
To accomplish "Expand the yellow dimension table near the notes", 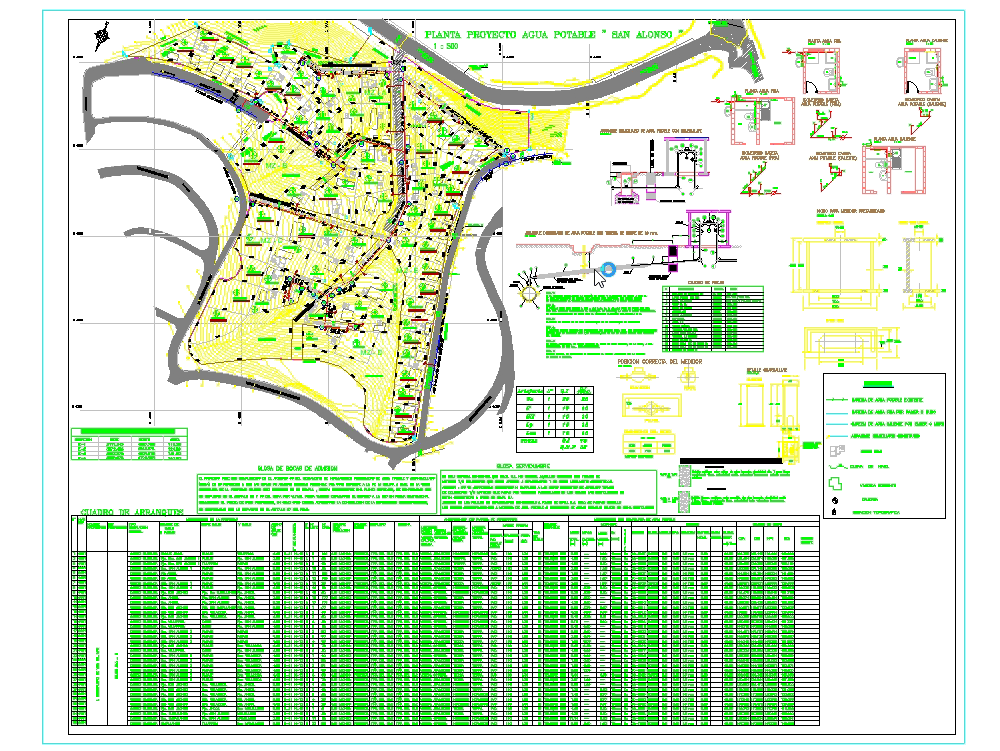I will pos(649,443).
